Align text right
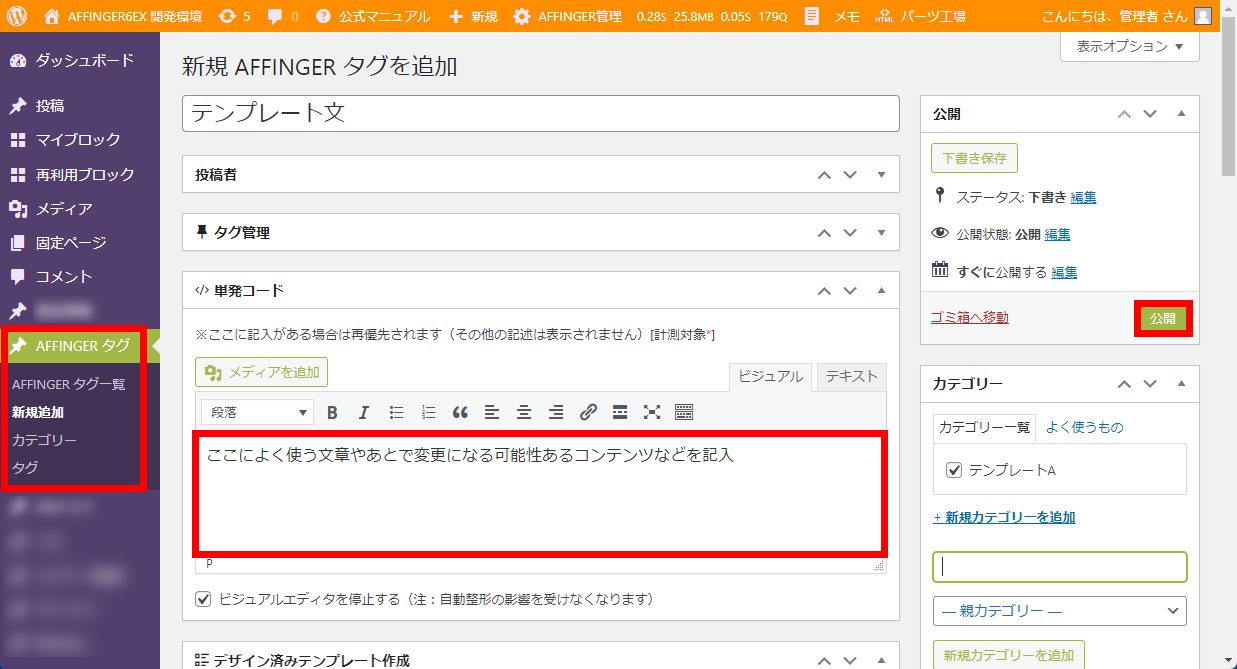Image resolution: width=1237 pixels, height=669 pixels. 556,412
